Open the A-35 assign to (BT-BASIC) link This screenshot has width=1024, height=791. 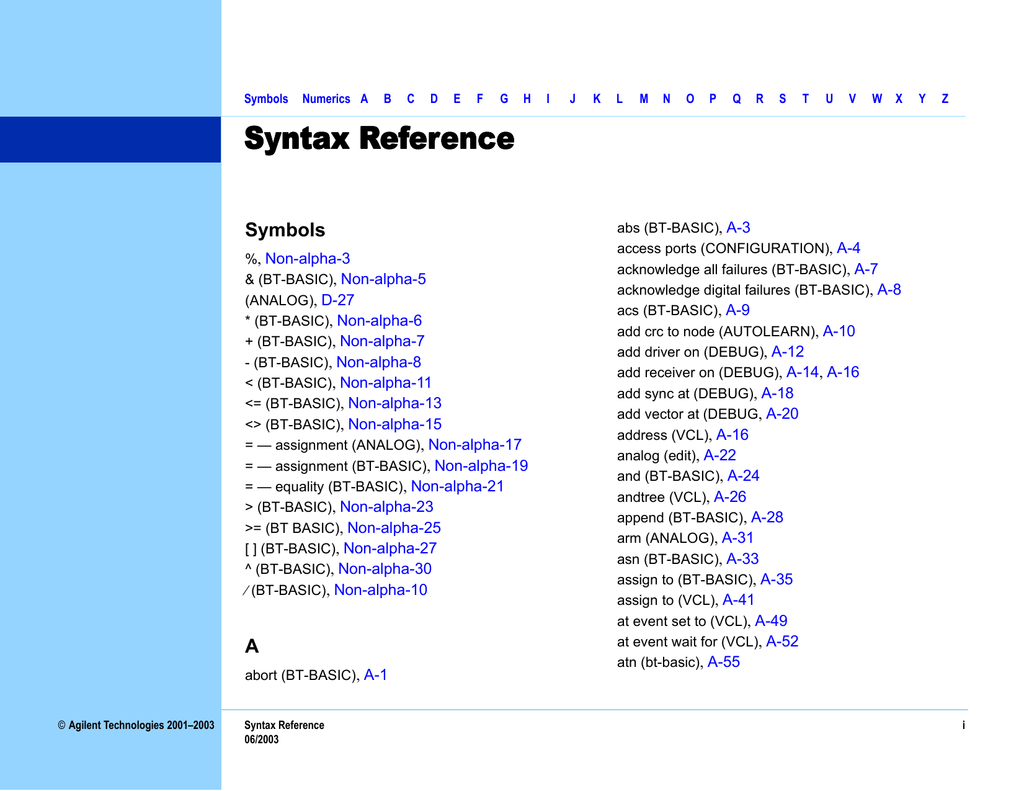777,579
